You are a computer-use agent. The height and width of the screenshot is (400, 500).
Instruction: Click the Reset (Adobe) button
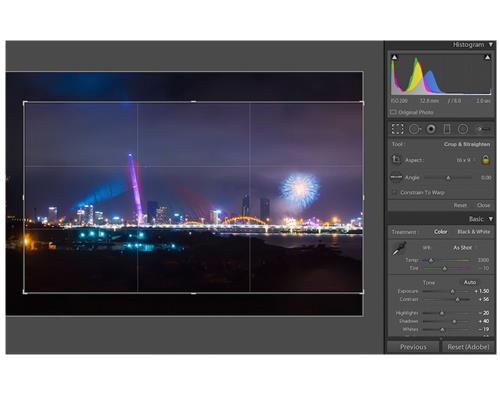click(468, 347)
